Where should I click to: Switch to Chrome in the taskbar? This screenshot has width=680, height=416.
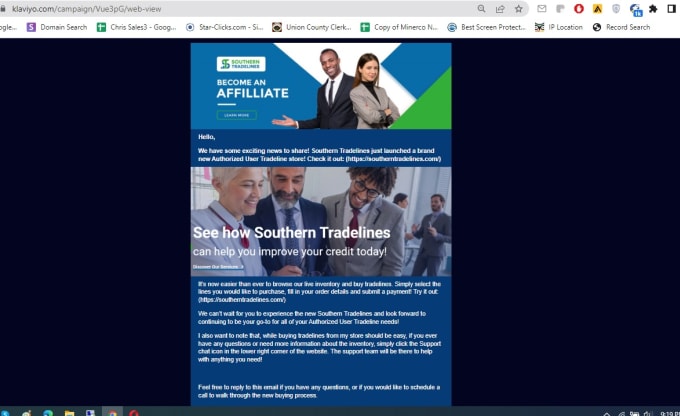pyautogui.click(x=112, y=413)
